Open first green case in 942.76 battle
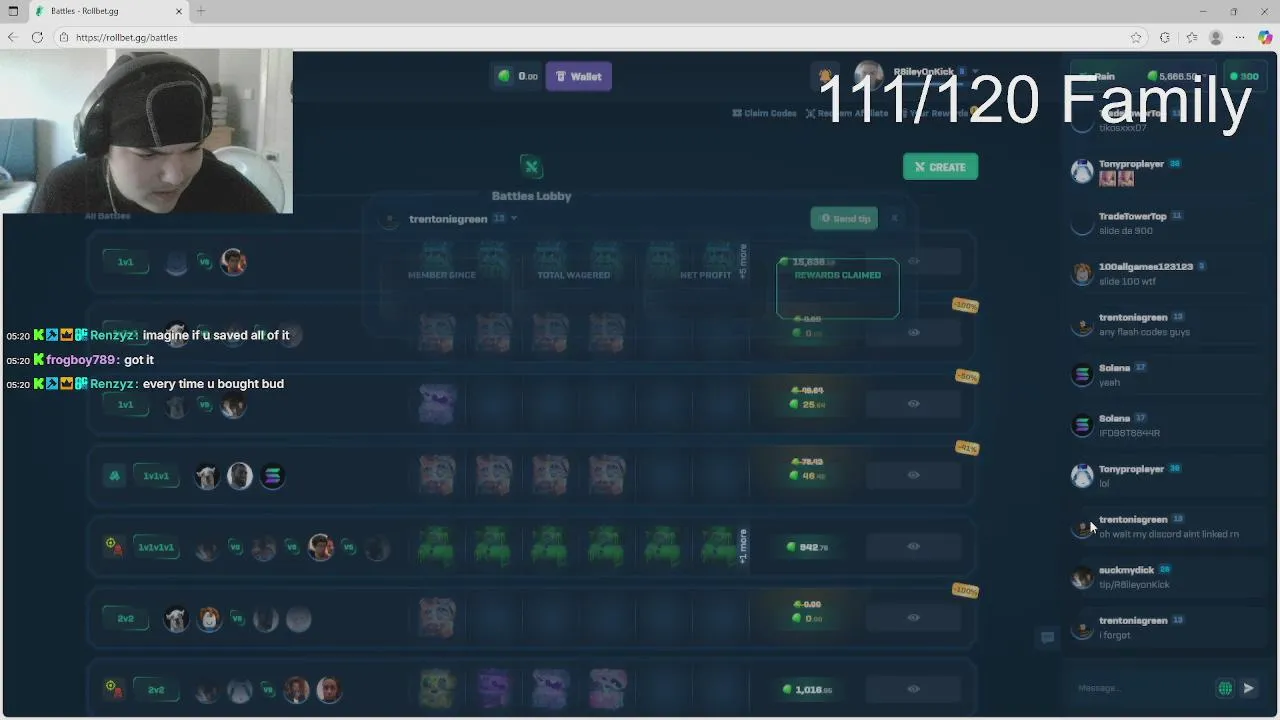 [437, 546]
